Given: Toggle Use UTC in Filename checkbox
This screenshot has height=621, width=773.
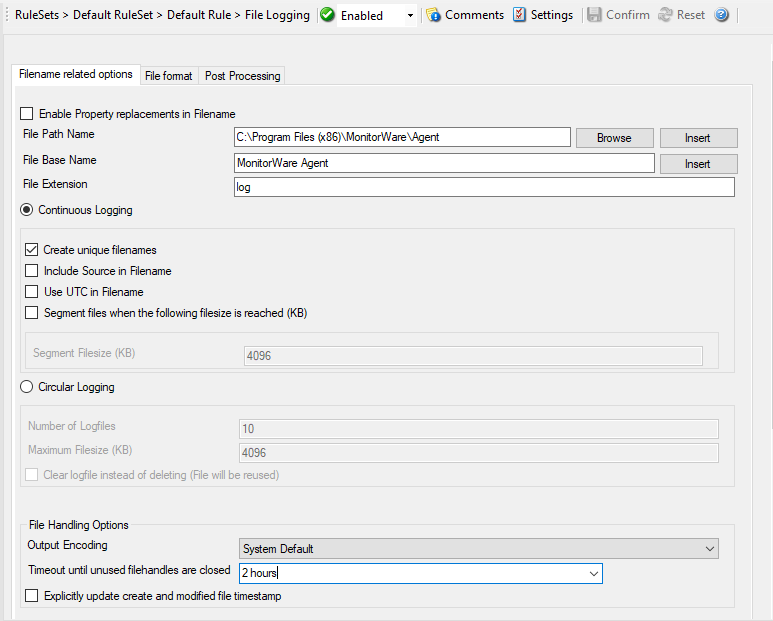Looking at the screenshot, I should click(x=32, y=292).
